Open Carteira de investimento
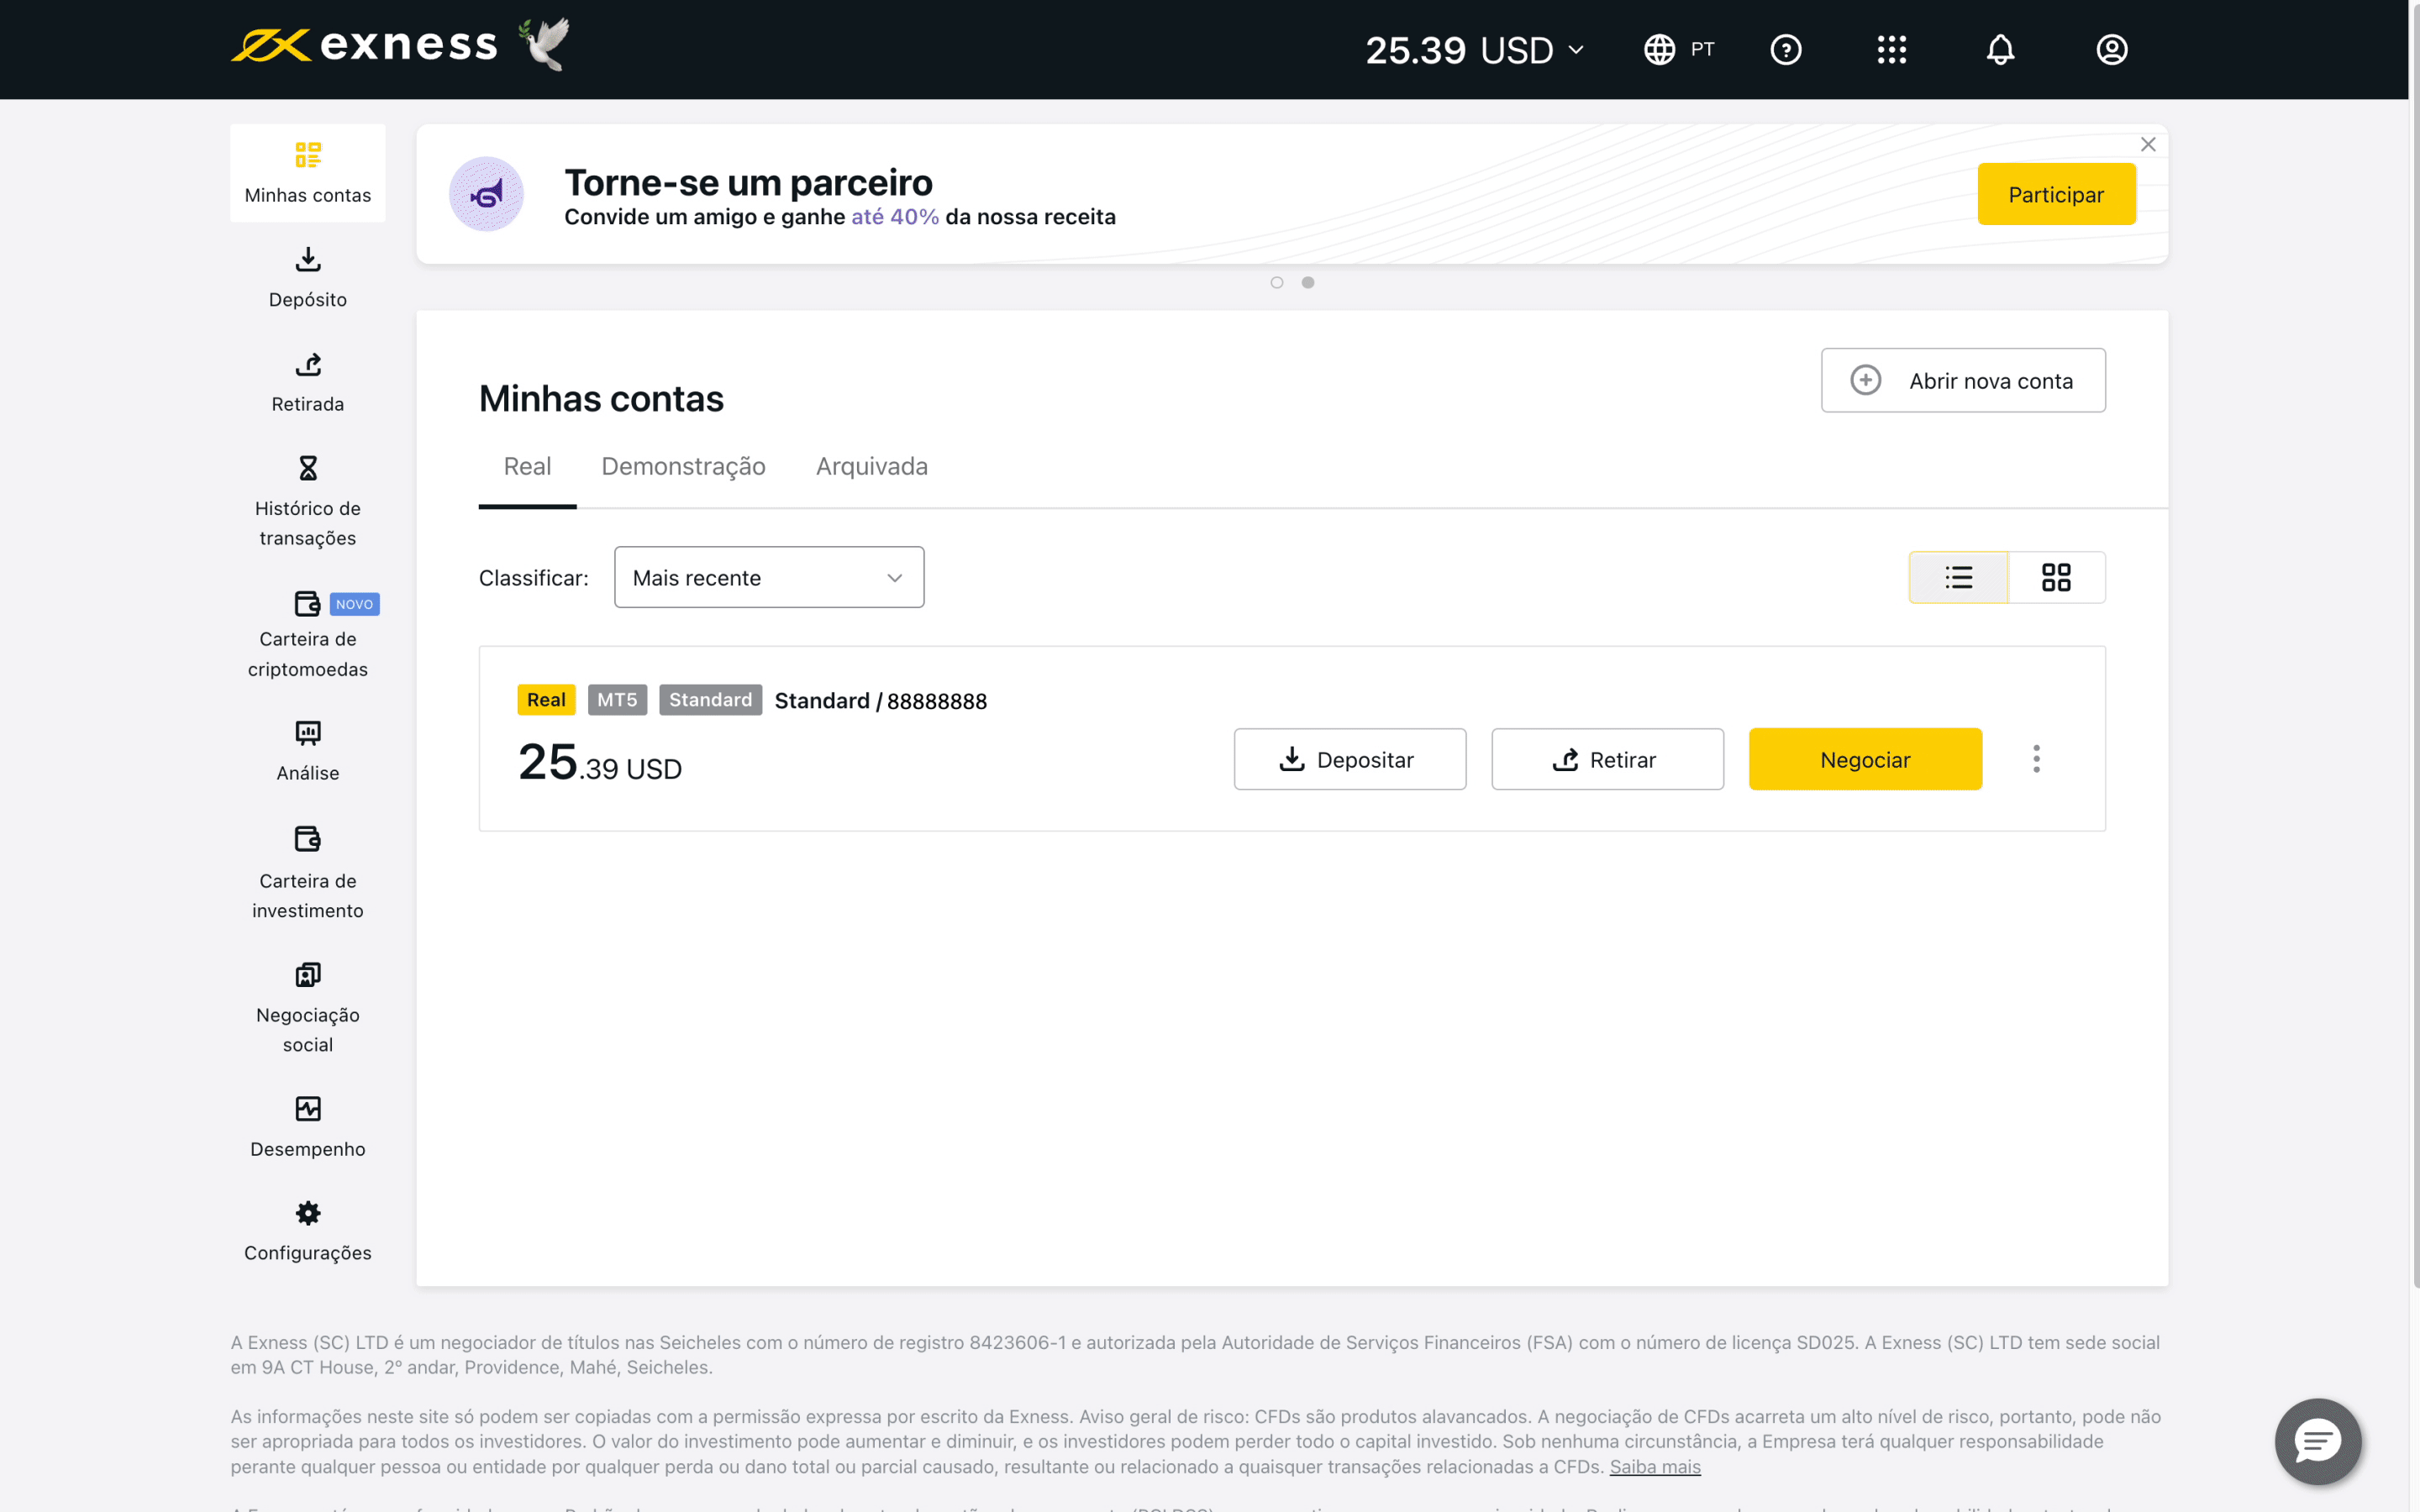The width and height of the screenshot is (2420, 1512). point(308,872)
